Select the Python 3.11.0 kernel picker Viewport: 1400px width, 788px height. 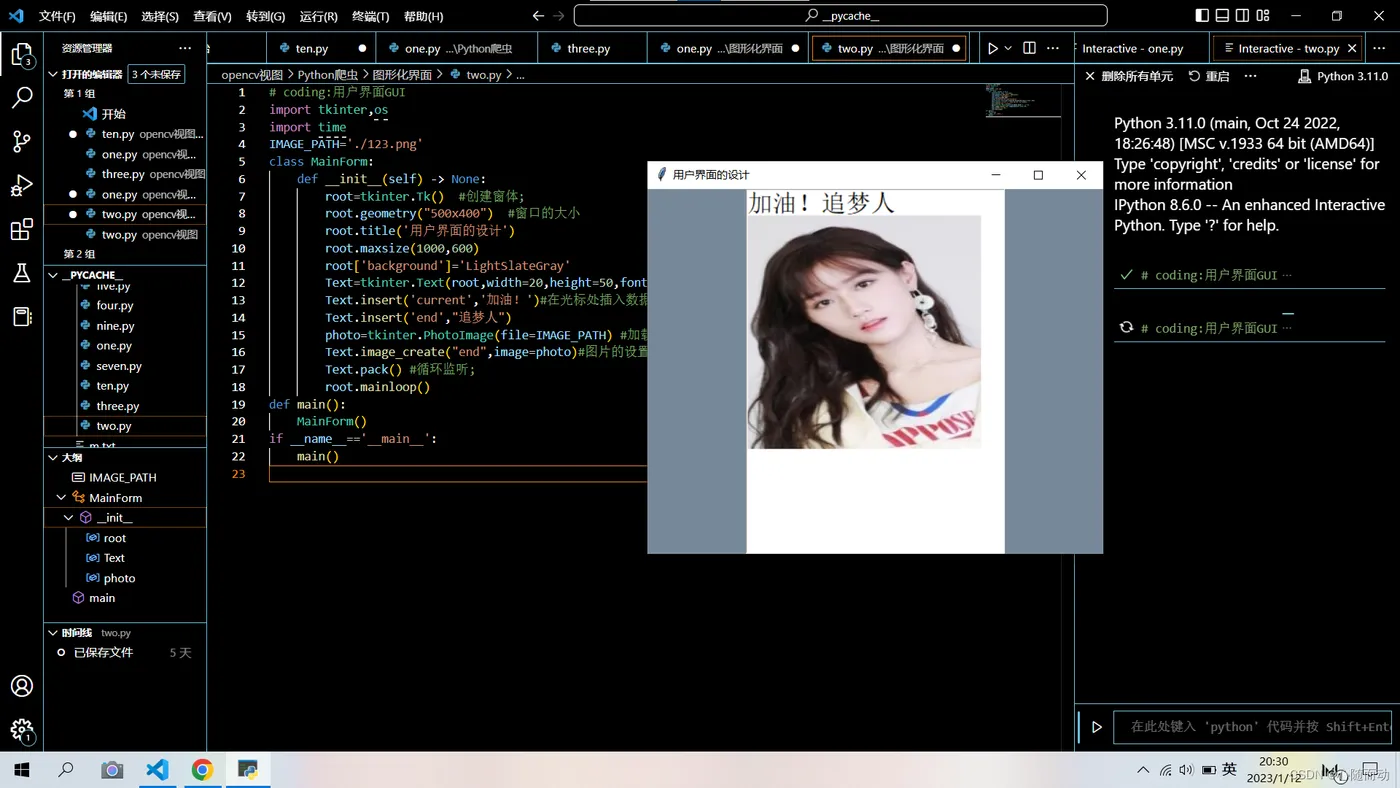1342,76
